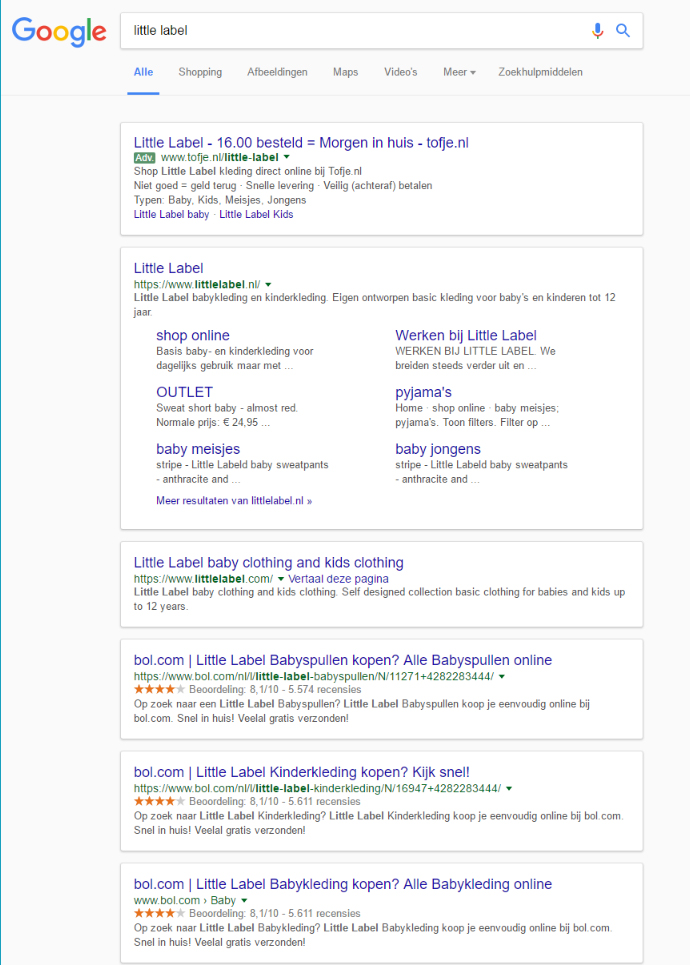Open dropdown arrow next to little-label-kinderkleding URL
This screenshot has height=965, width=690.
pyautogui.click(x=509, y=788)
